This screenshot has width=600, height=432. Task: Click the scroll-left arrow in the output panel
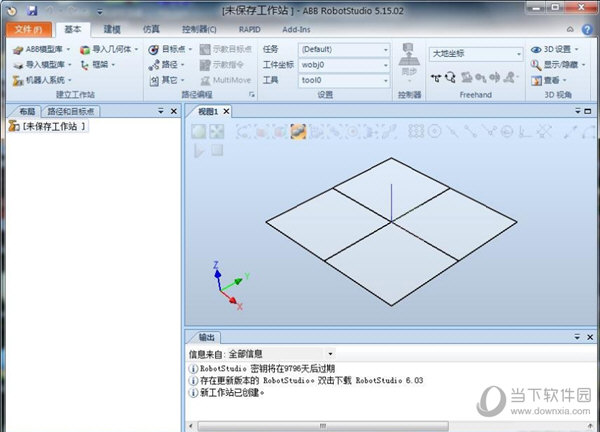point(191,426)
